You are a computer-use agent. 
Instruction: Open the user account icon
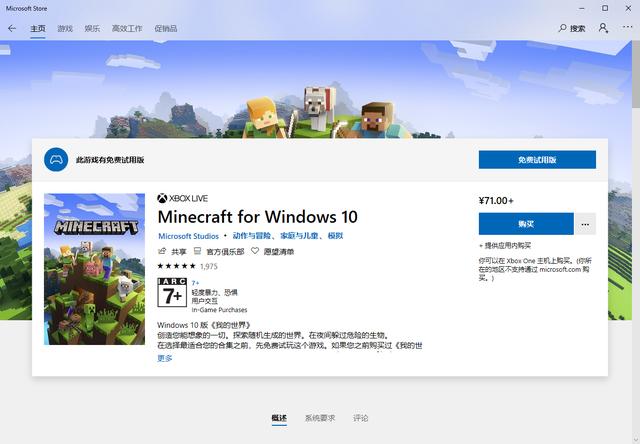(603, 28)
